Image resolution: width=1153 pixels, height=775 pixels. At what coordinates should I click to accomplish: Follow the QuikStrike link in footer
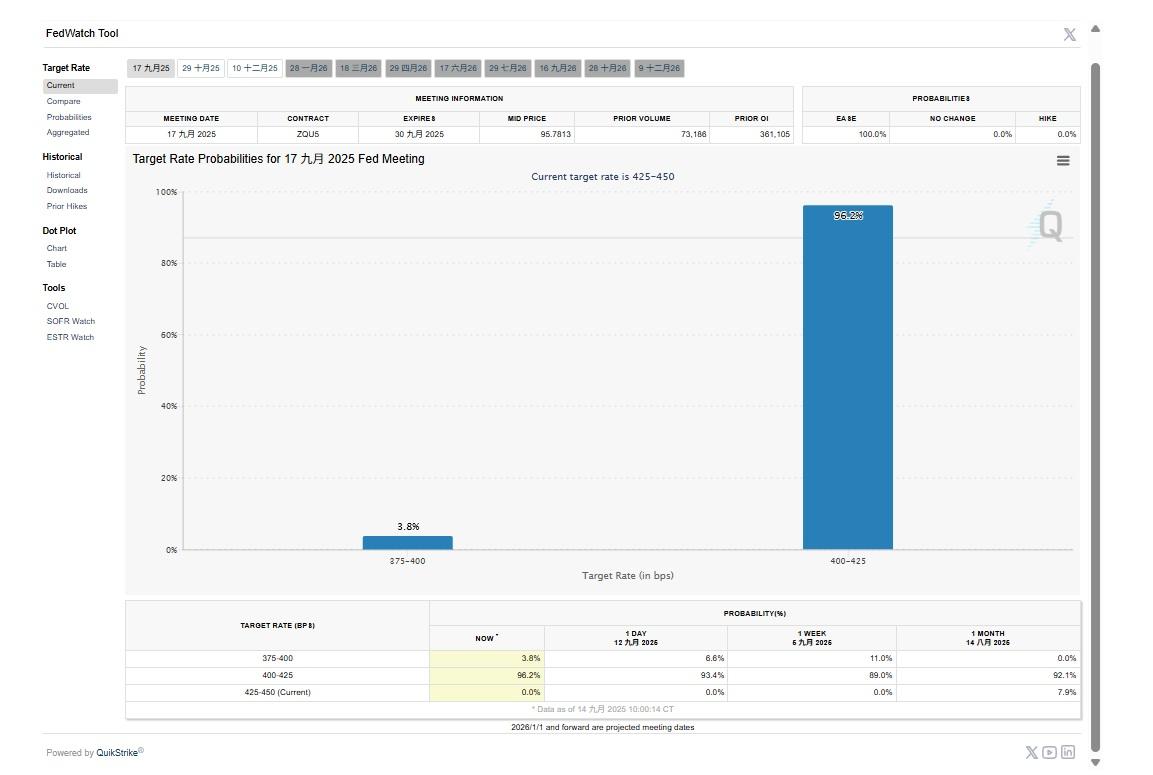[118, 753]
